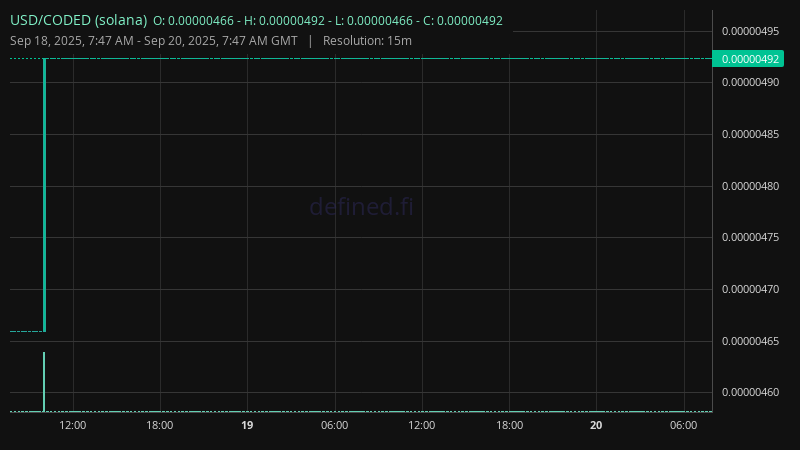The width and height of the screenshot is (800, 450).
Task: Click the 0.00000465 price axis label
Action: tap(751, 341)
